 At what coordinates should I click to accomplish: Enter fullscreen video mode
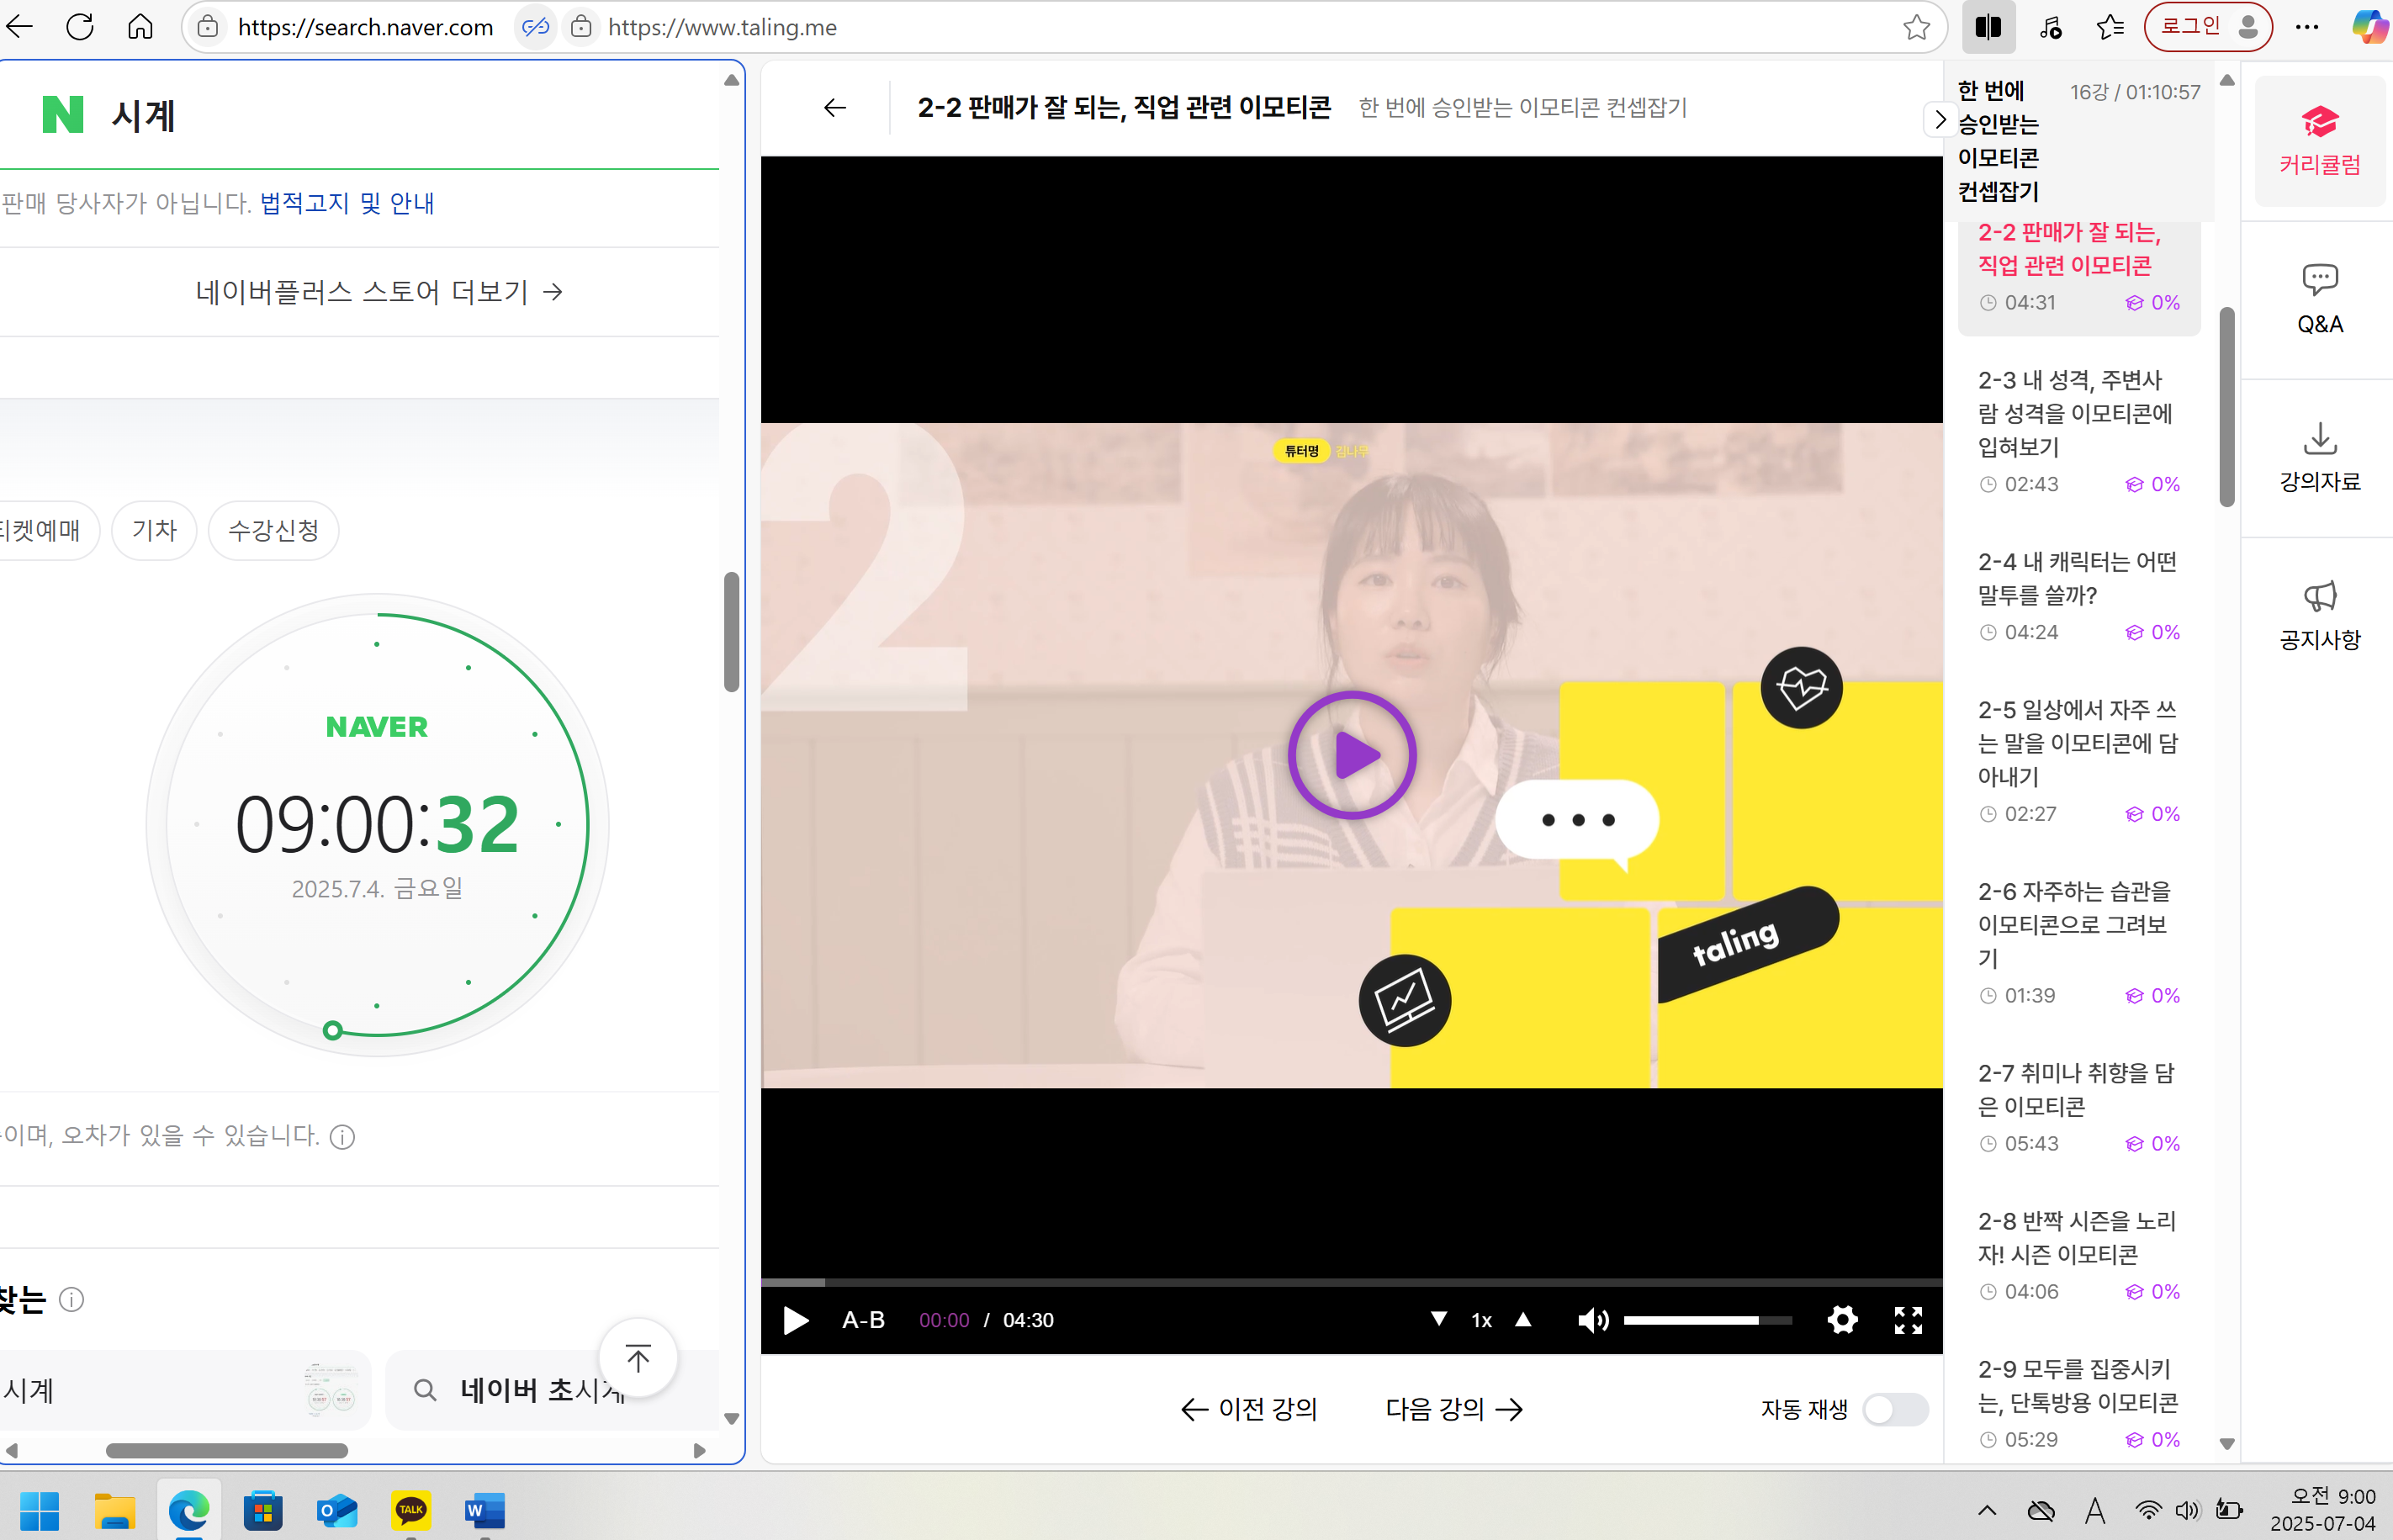click(x=1908, y=1320)
